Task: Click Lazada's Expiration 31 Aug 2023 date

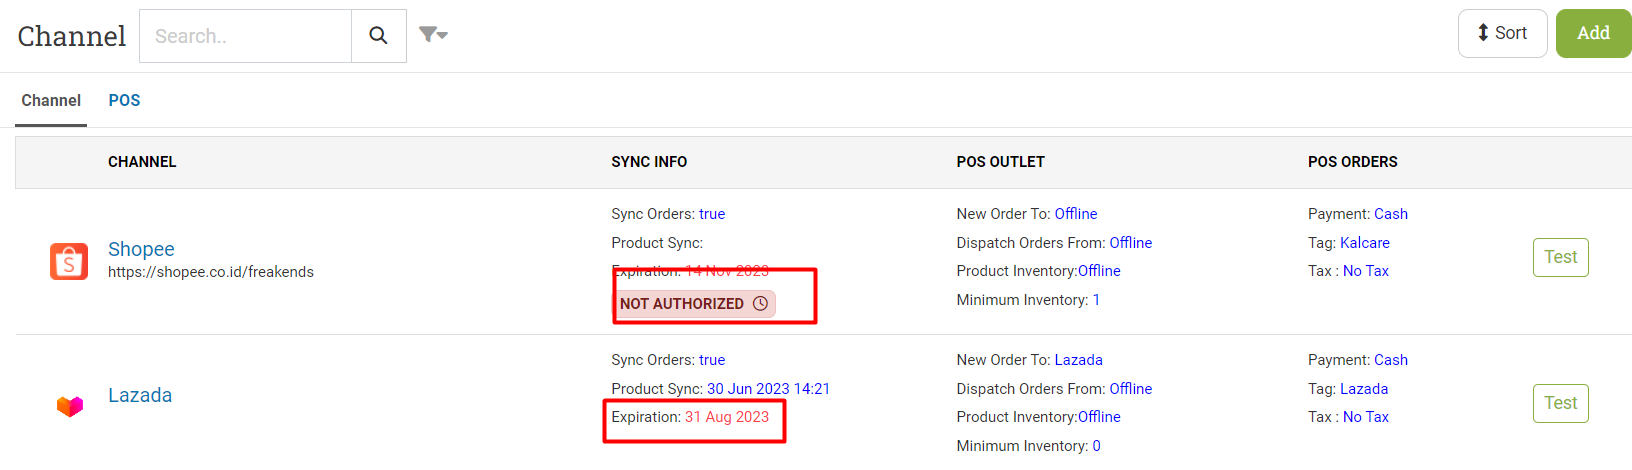Action: pos(727,417)
